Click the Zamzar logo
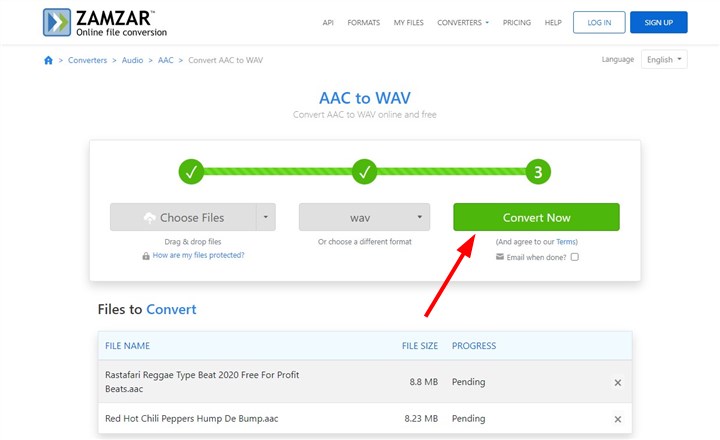The width and height of the screenshot is (720, 440). pos(105,22)
